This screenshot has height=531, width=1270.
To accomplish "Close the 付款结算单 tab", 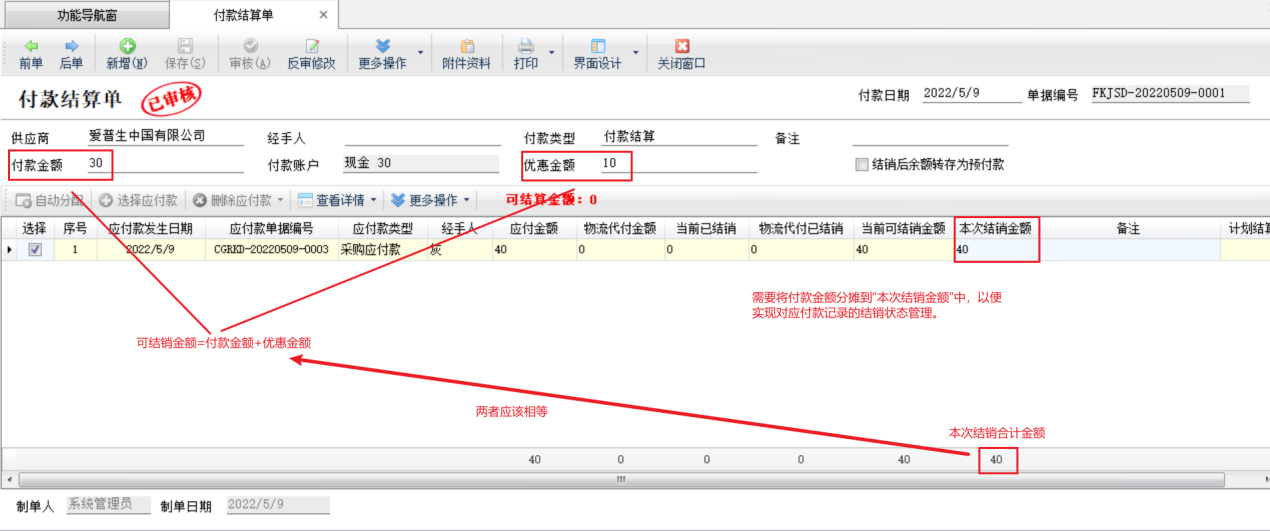I will click(x=322, y=15).
